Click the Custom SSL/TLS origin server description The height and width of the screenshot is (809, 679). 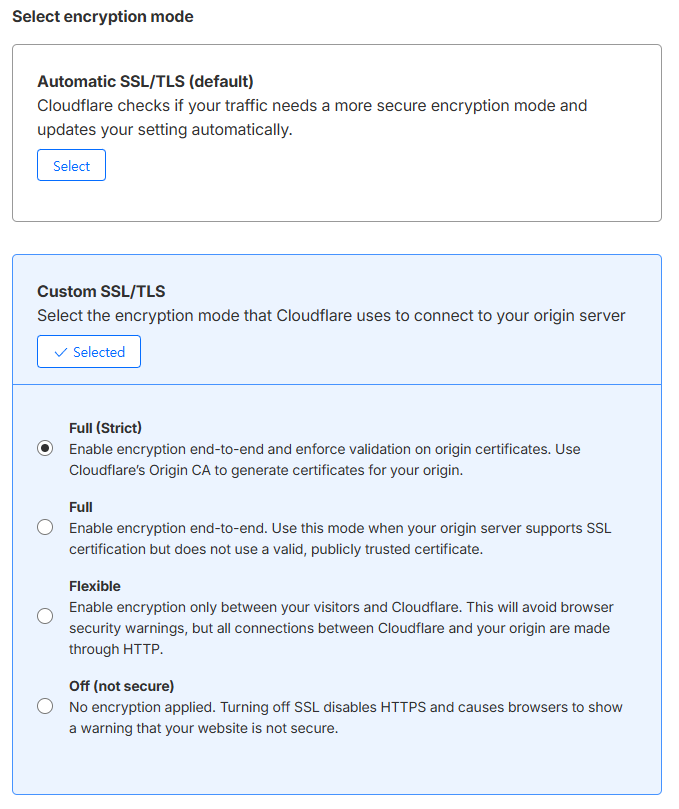tap(331, 316)
